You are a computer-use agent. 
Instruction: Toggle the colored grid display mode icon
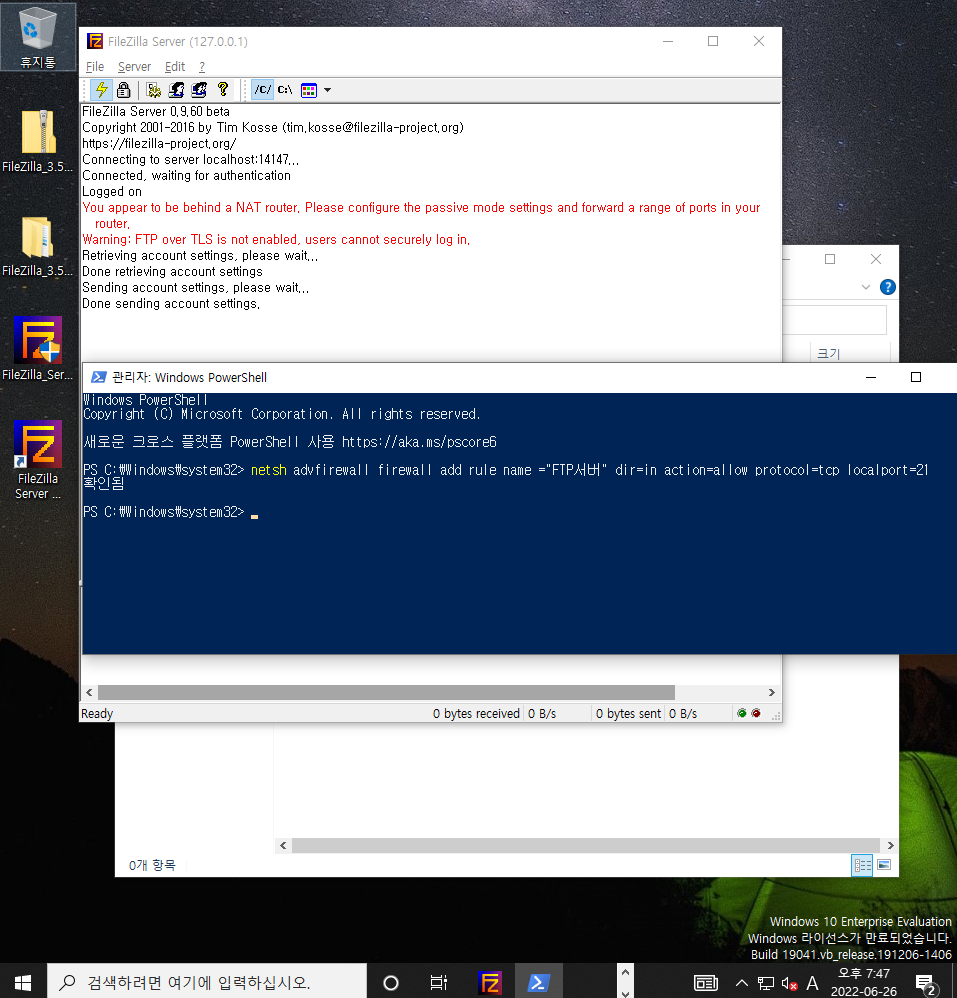[x=307, y=90]
